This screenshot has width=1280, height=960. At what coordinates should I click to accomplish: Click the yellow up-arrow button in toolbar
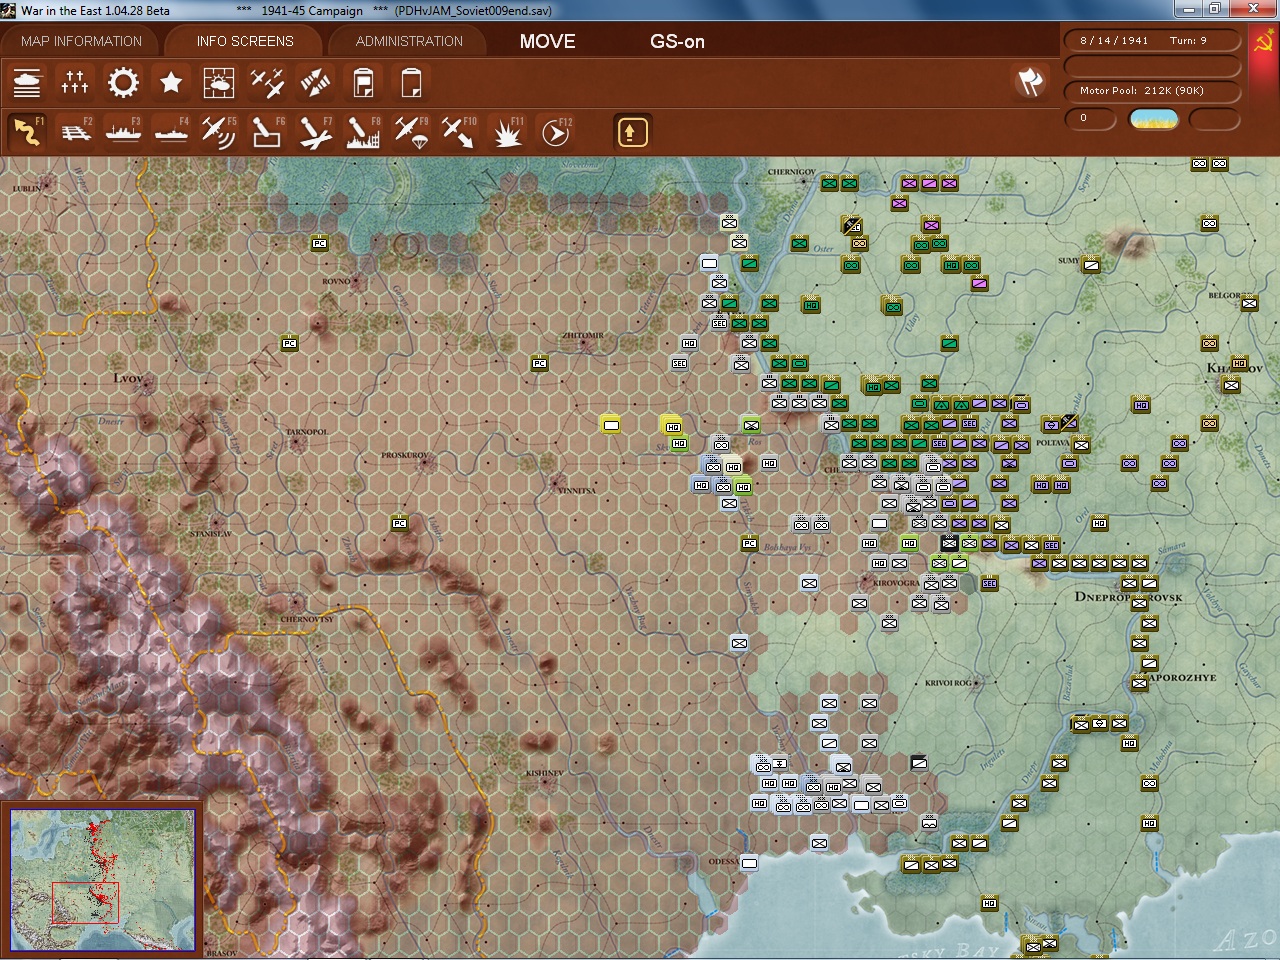click(632, 132)
